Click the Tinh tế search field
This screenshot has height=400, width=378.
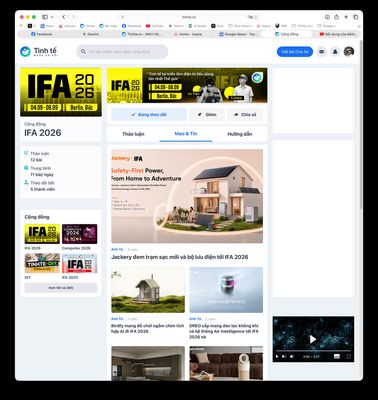[122, 52]
